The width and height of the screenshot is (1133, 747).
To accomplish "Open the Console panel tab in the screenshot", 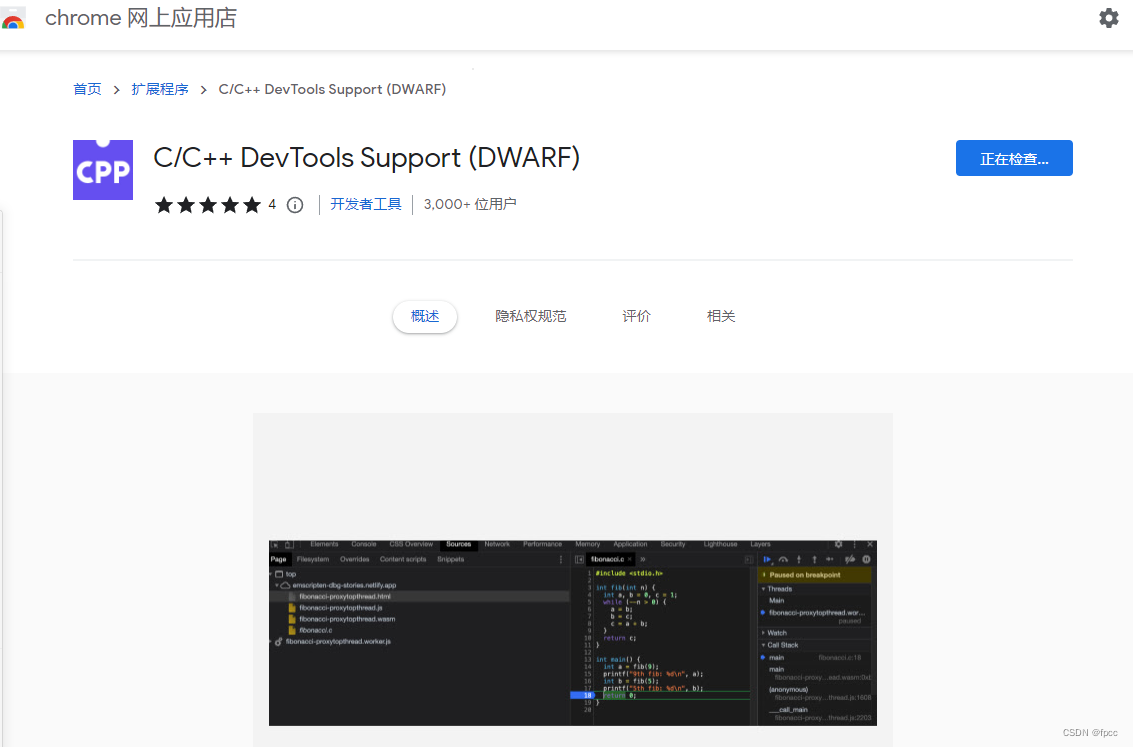I will coord(364,544).
